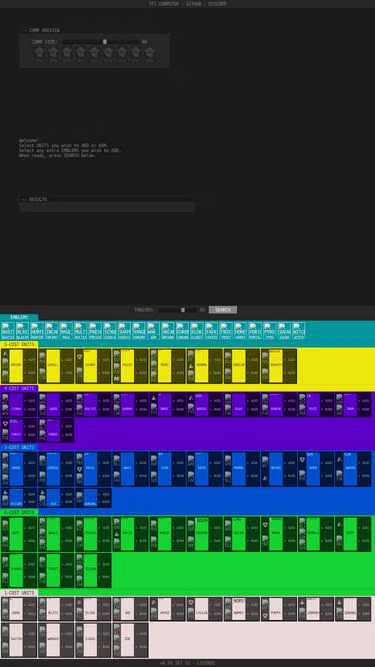
Task: Select the Eldritch emblem icon
Action: click(x=197, y=331)
